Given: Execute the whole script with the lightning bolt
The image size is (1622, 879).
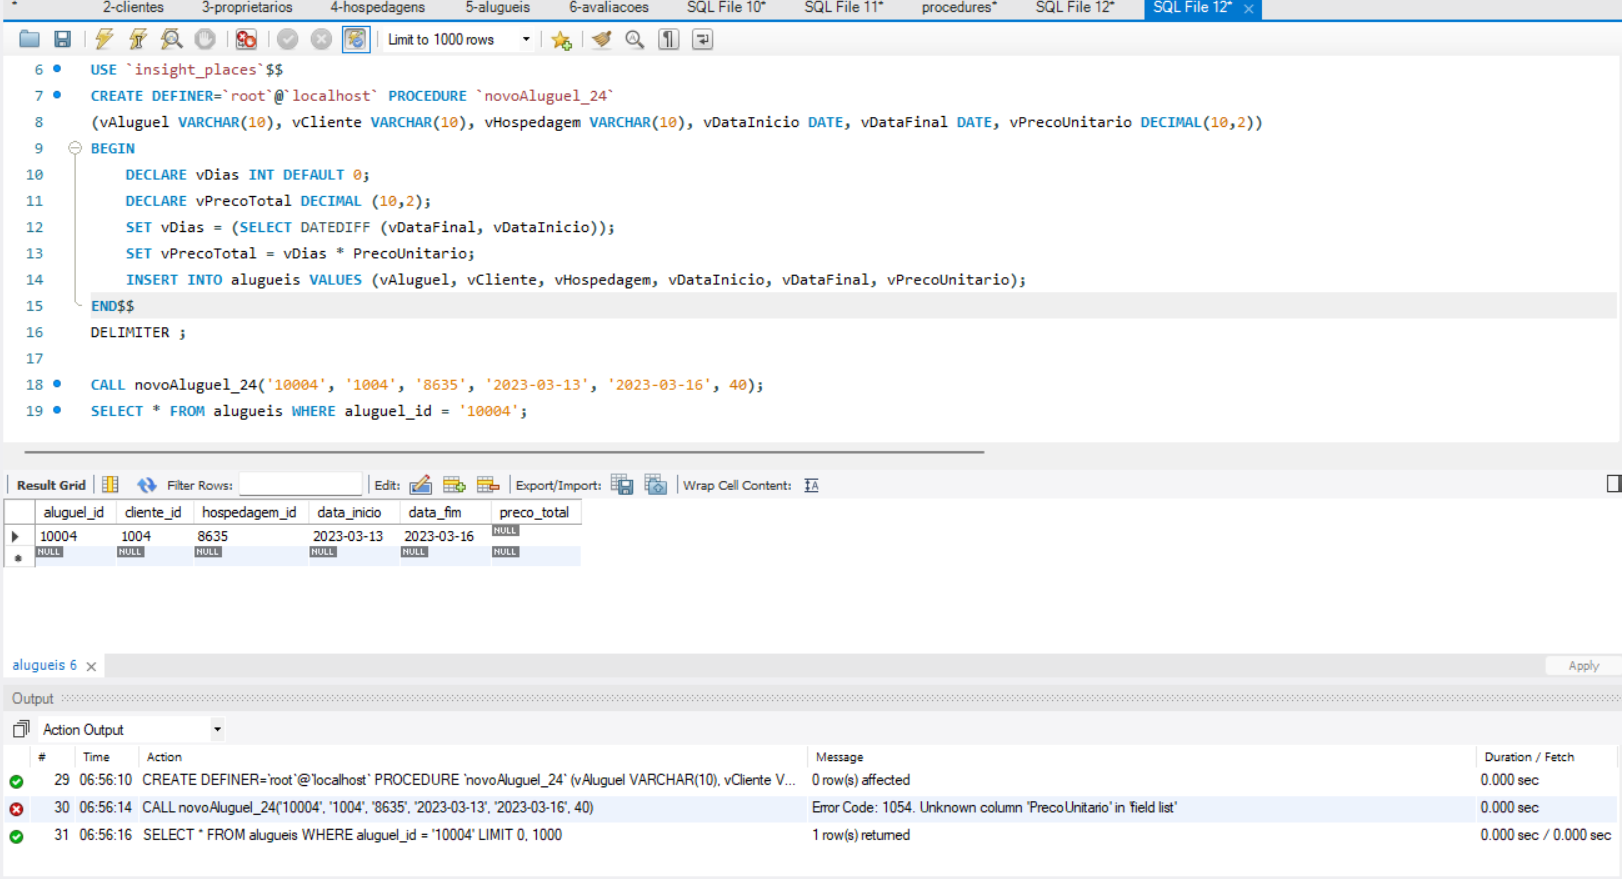Looking at the screenshot, I should tap(104, 40).
